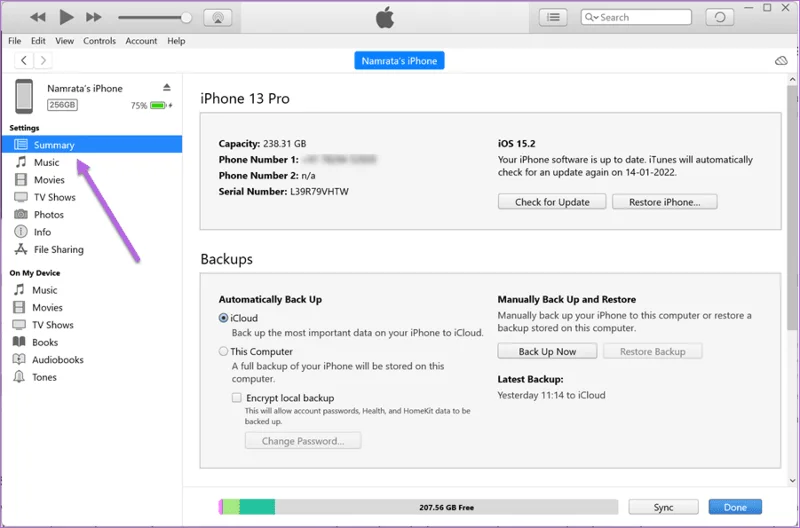Click the Audiobooks icon
Viewport: 800px width, 528px height.
point(19,359)
